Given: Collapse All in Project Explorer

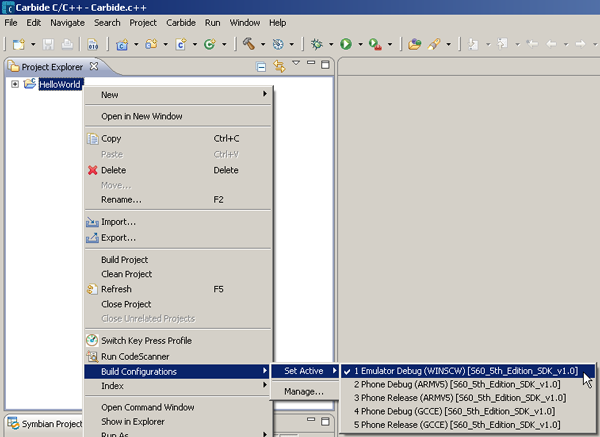Looking at the screenshot, I should [x=261, y=67].
